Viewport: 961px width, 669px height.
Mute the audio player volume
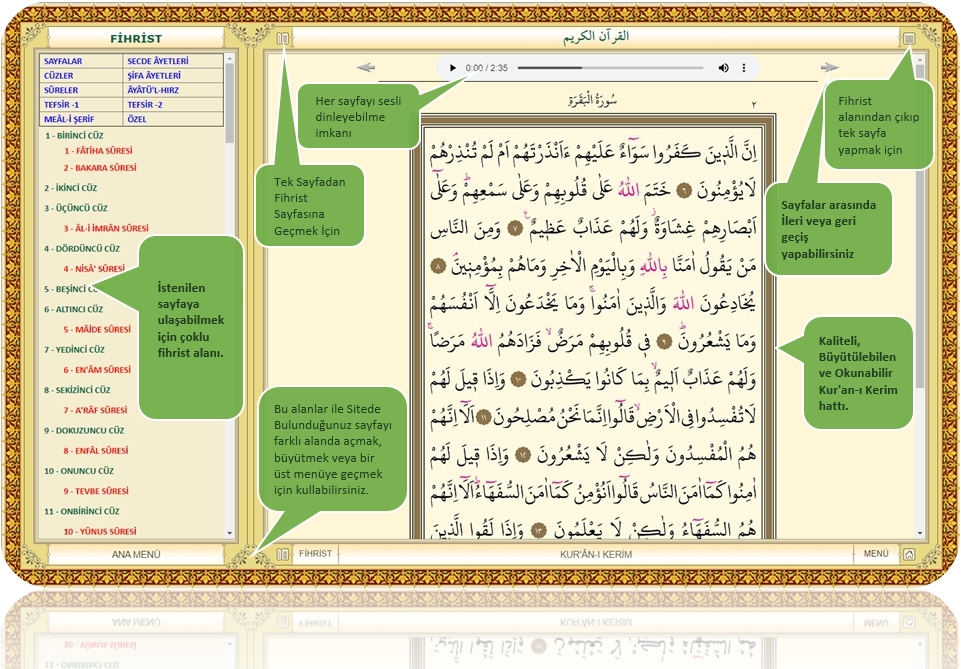pos(723,68)
